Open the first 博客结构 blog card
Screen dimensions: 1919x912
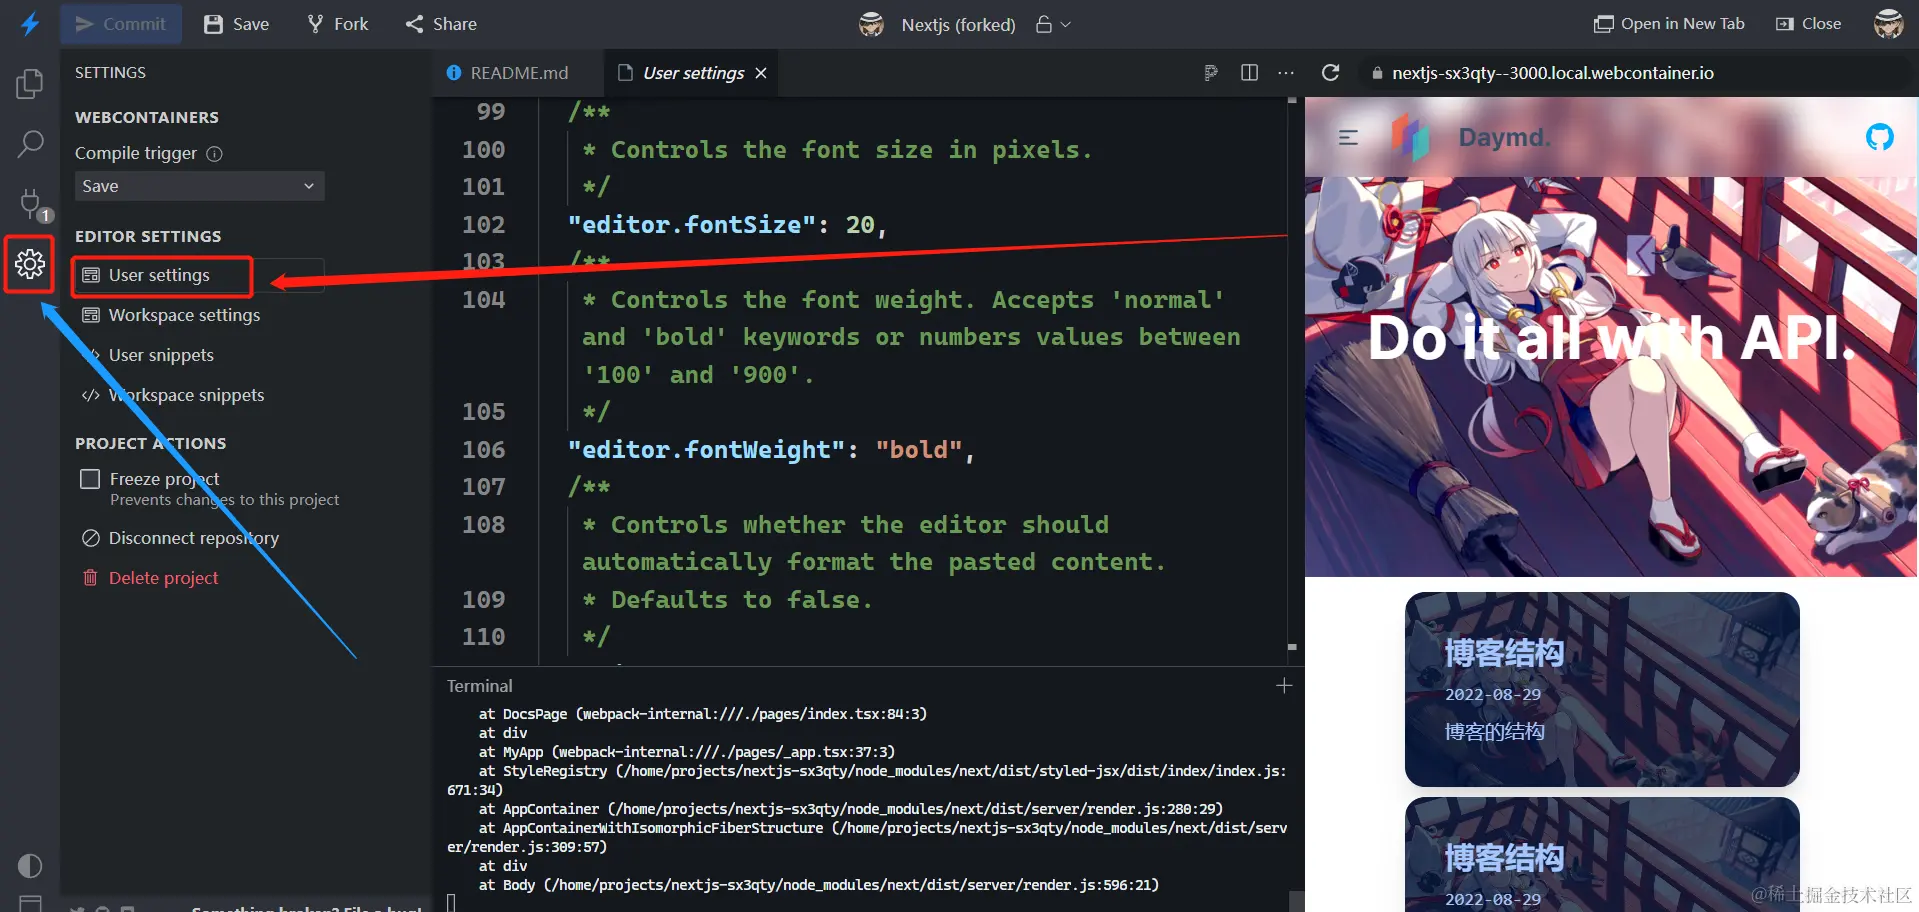pos(1602,689)
